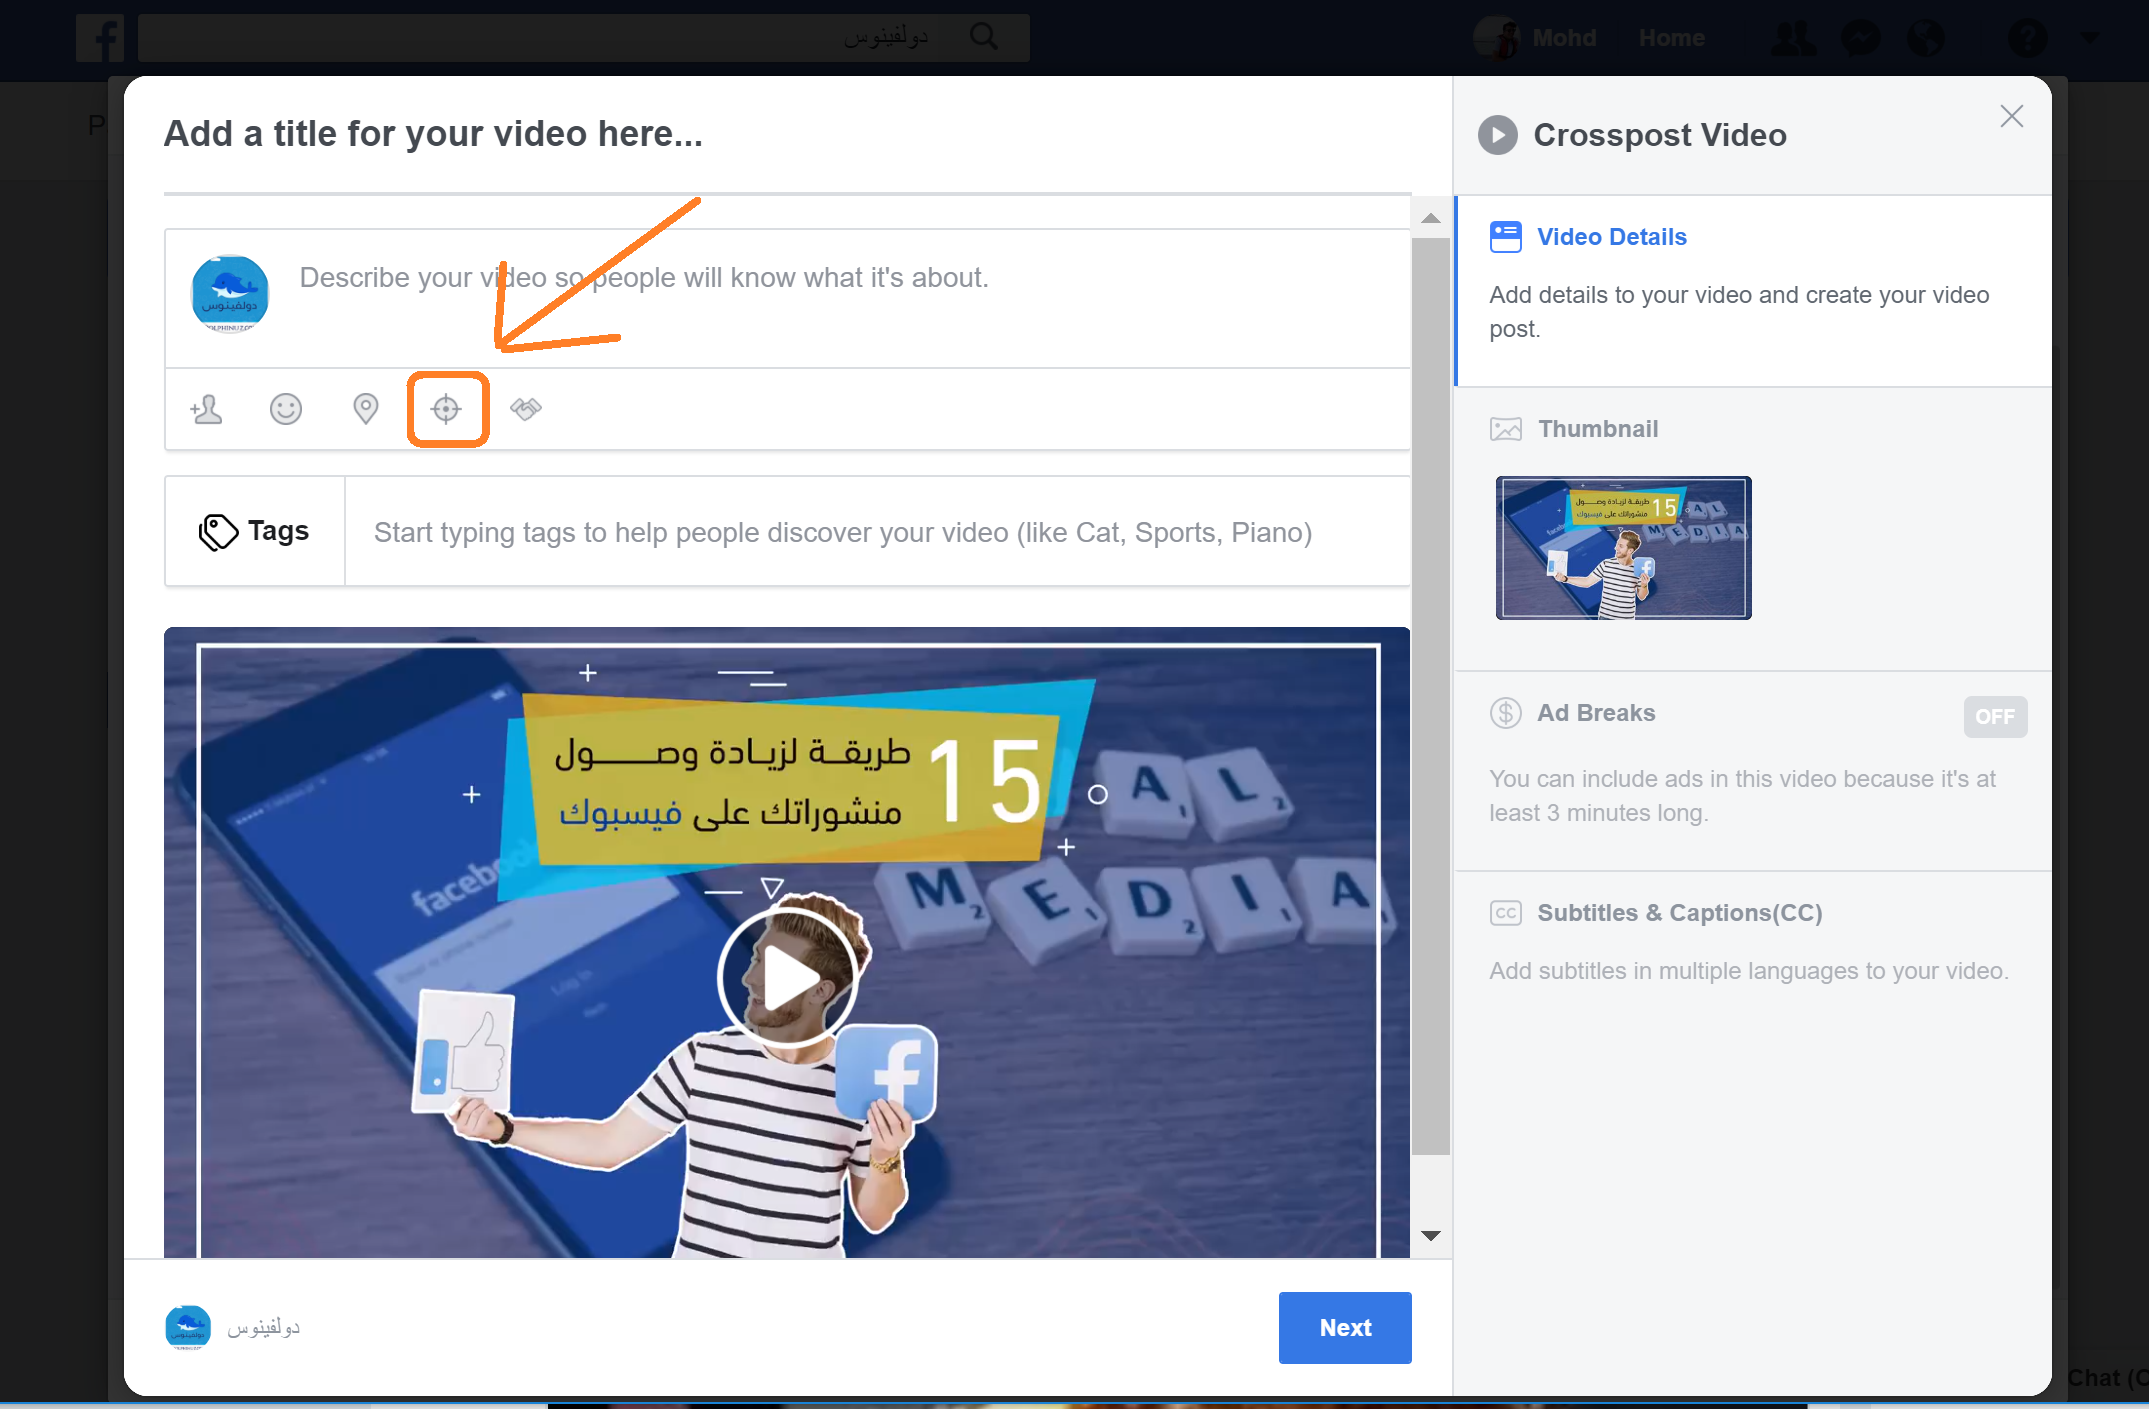Click the Home link in top bar
2149x1409 pixels.
coord(1671,38)
